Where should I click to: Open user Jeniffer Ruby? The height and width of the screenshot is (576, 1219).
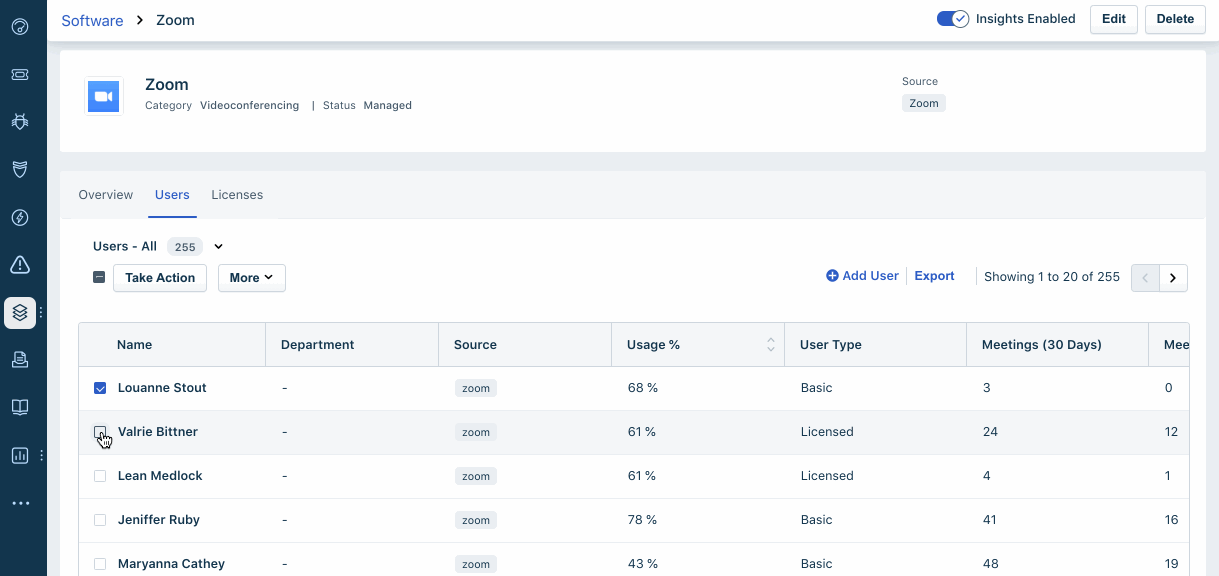coord(159,520)
